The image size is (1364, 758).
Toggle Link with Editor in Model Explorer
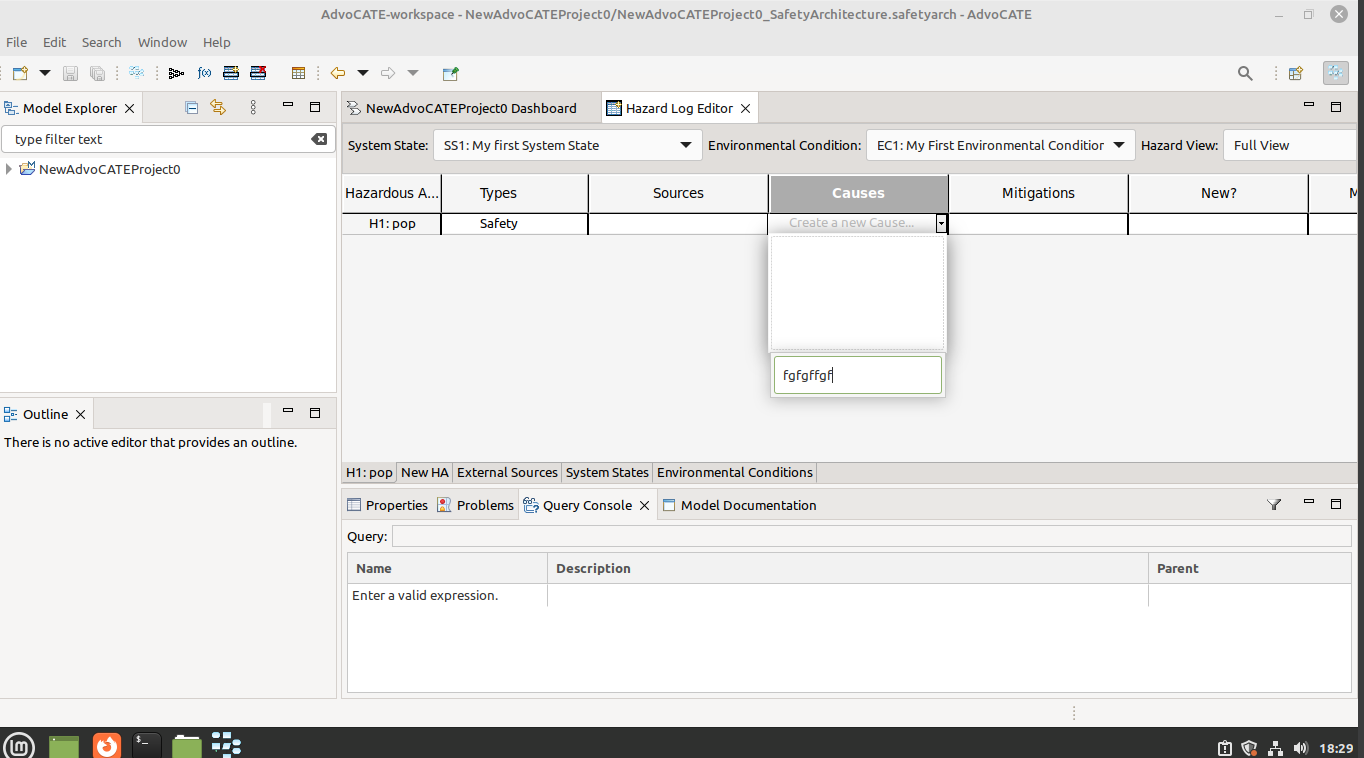(218, 108)
